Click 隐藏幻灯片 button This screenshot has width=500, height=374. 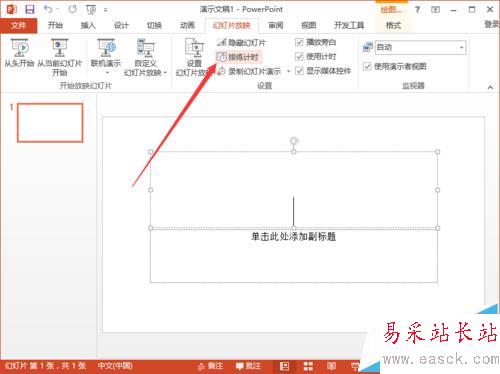pos(241,42)
